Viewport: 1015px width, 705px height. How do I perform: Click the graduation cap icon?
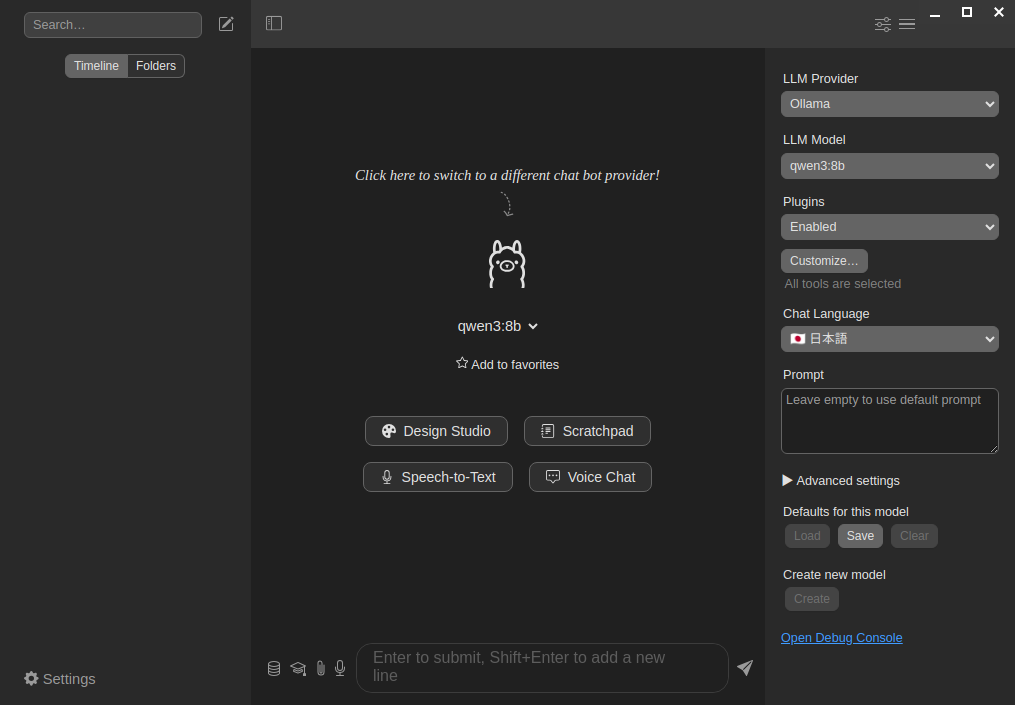click(298, 668)
